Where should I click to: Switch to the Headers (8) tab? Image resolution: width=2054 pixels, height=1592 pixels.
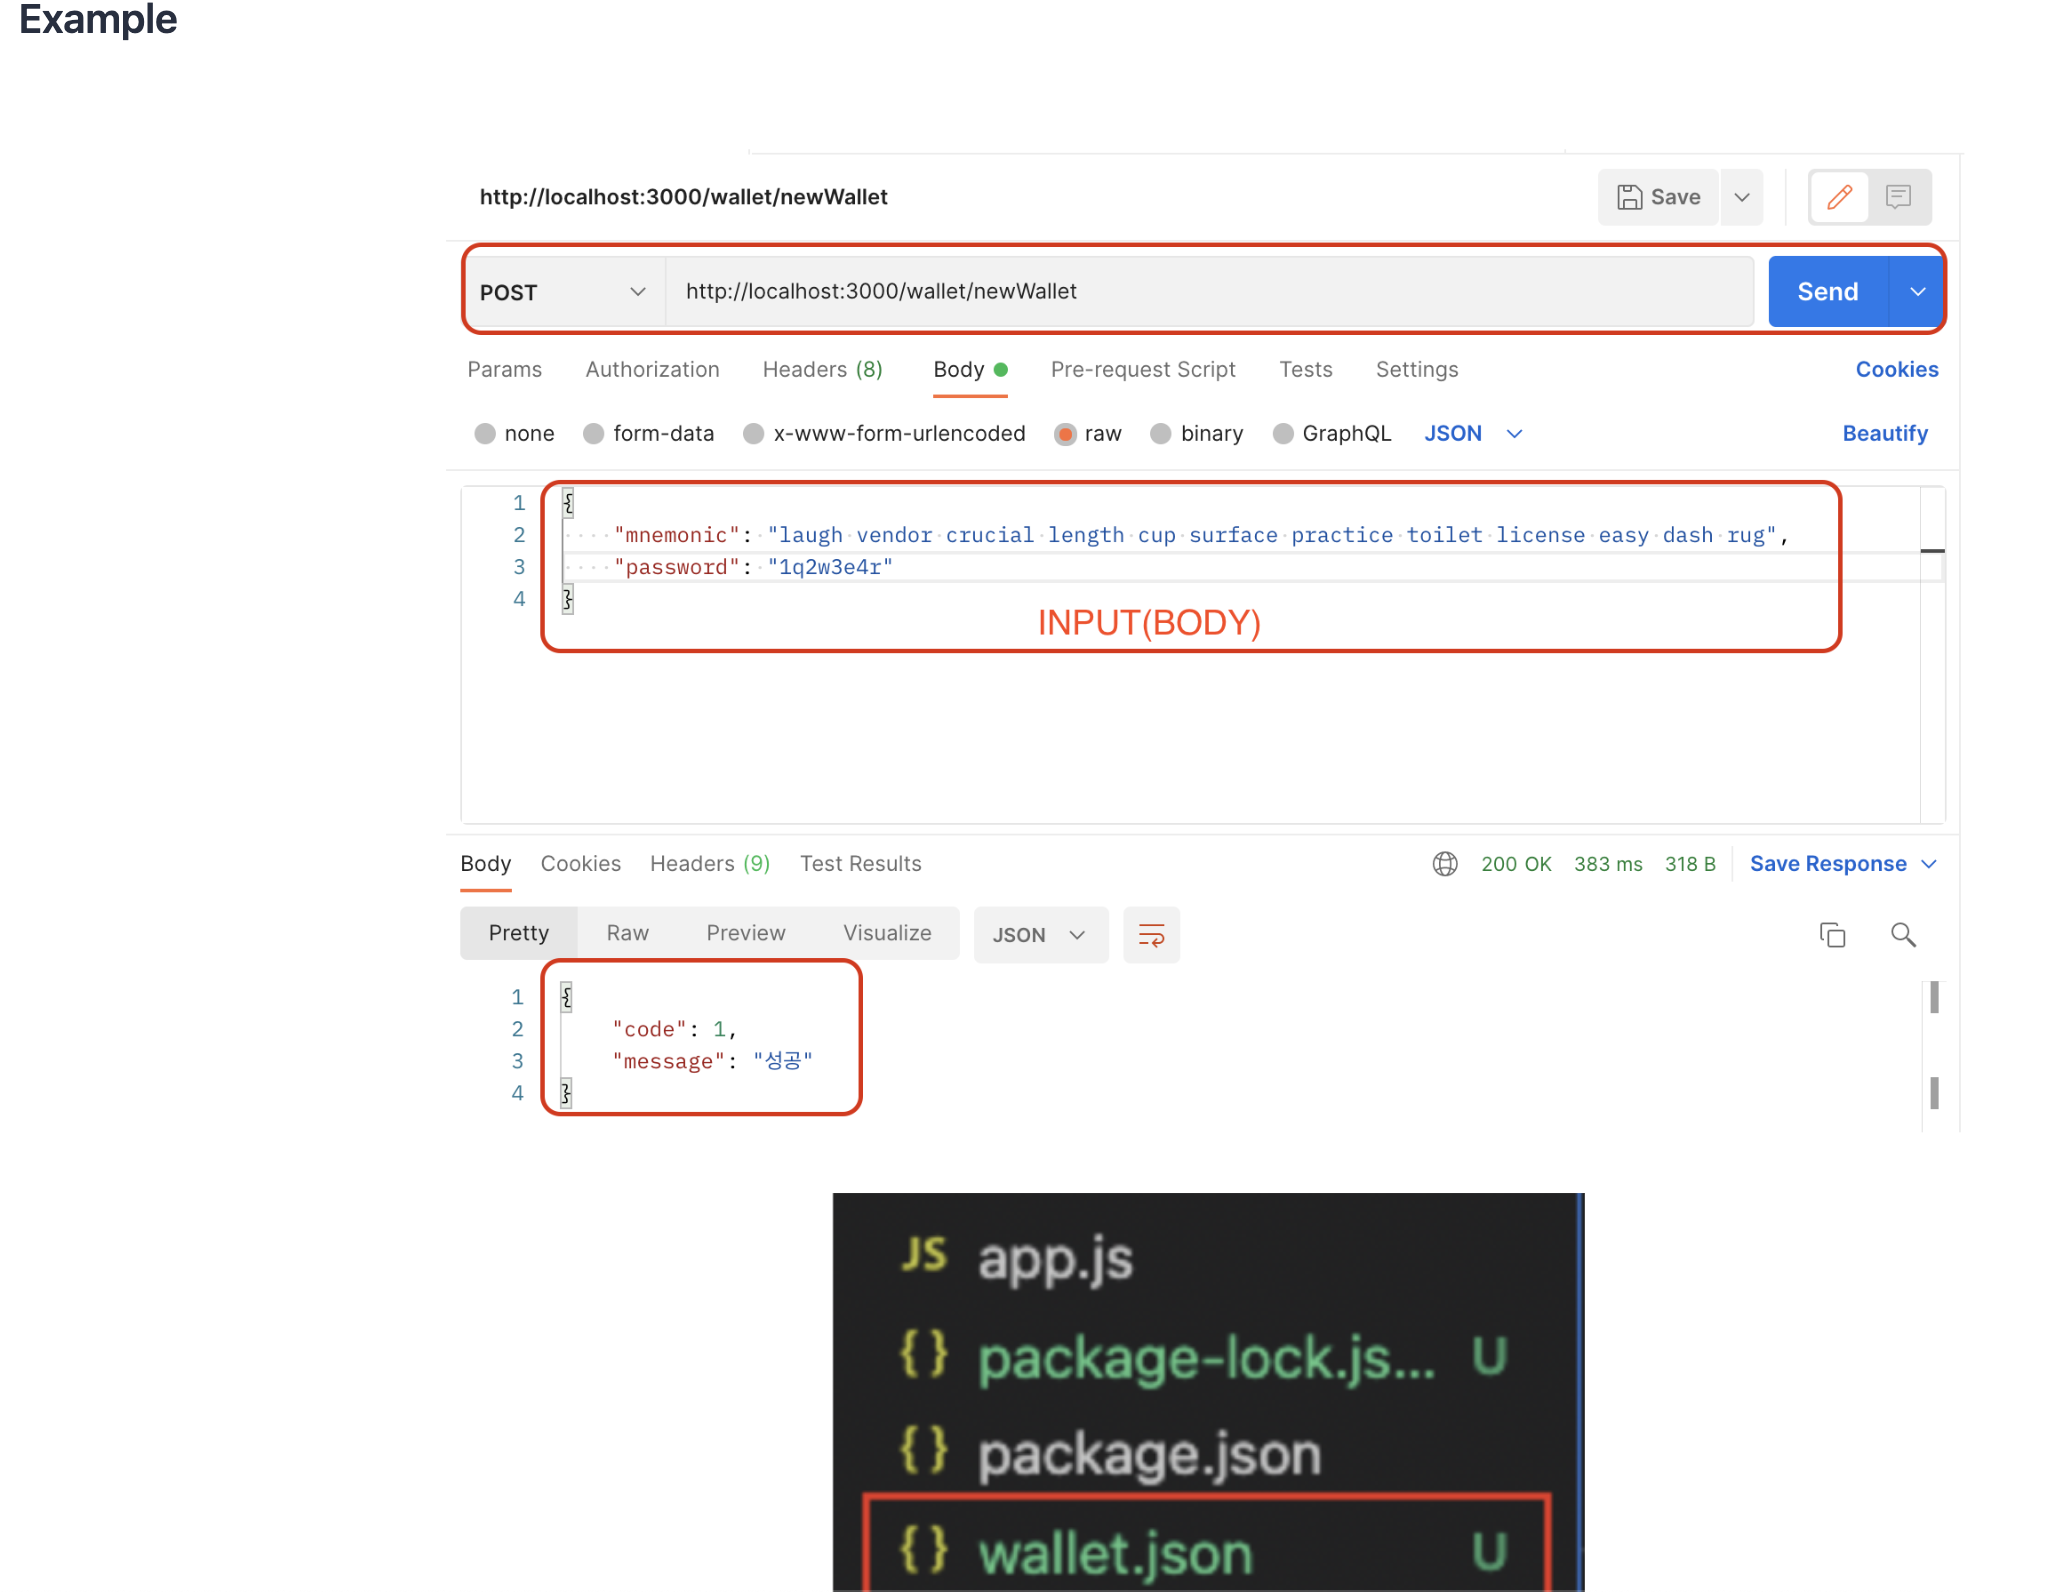(x=822, y=370)
